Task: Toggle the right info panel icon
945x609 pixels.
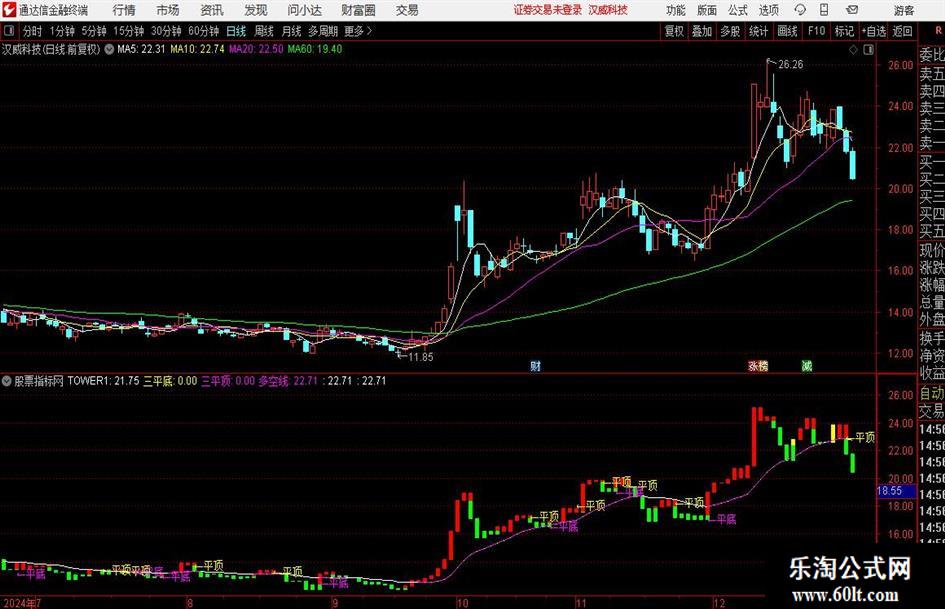Action: 868,50
